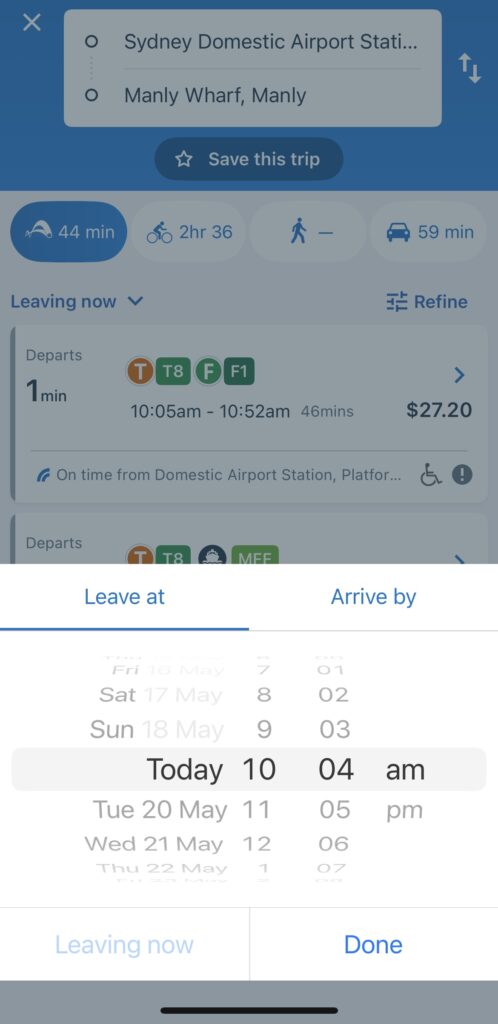Screen dimensions: 498x1024
Task: Select the cycling 2hr 36 option
Action: tap(189, 232)
